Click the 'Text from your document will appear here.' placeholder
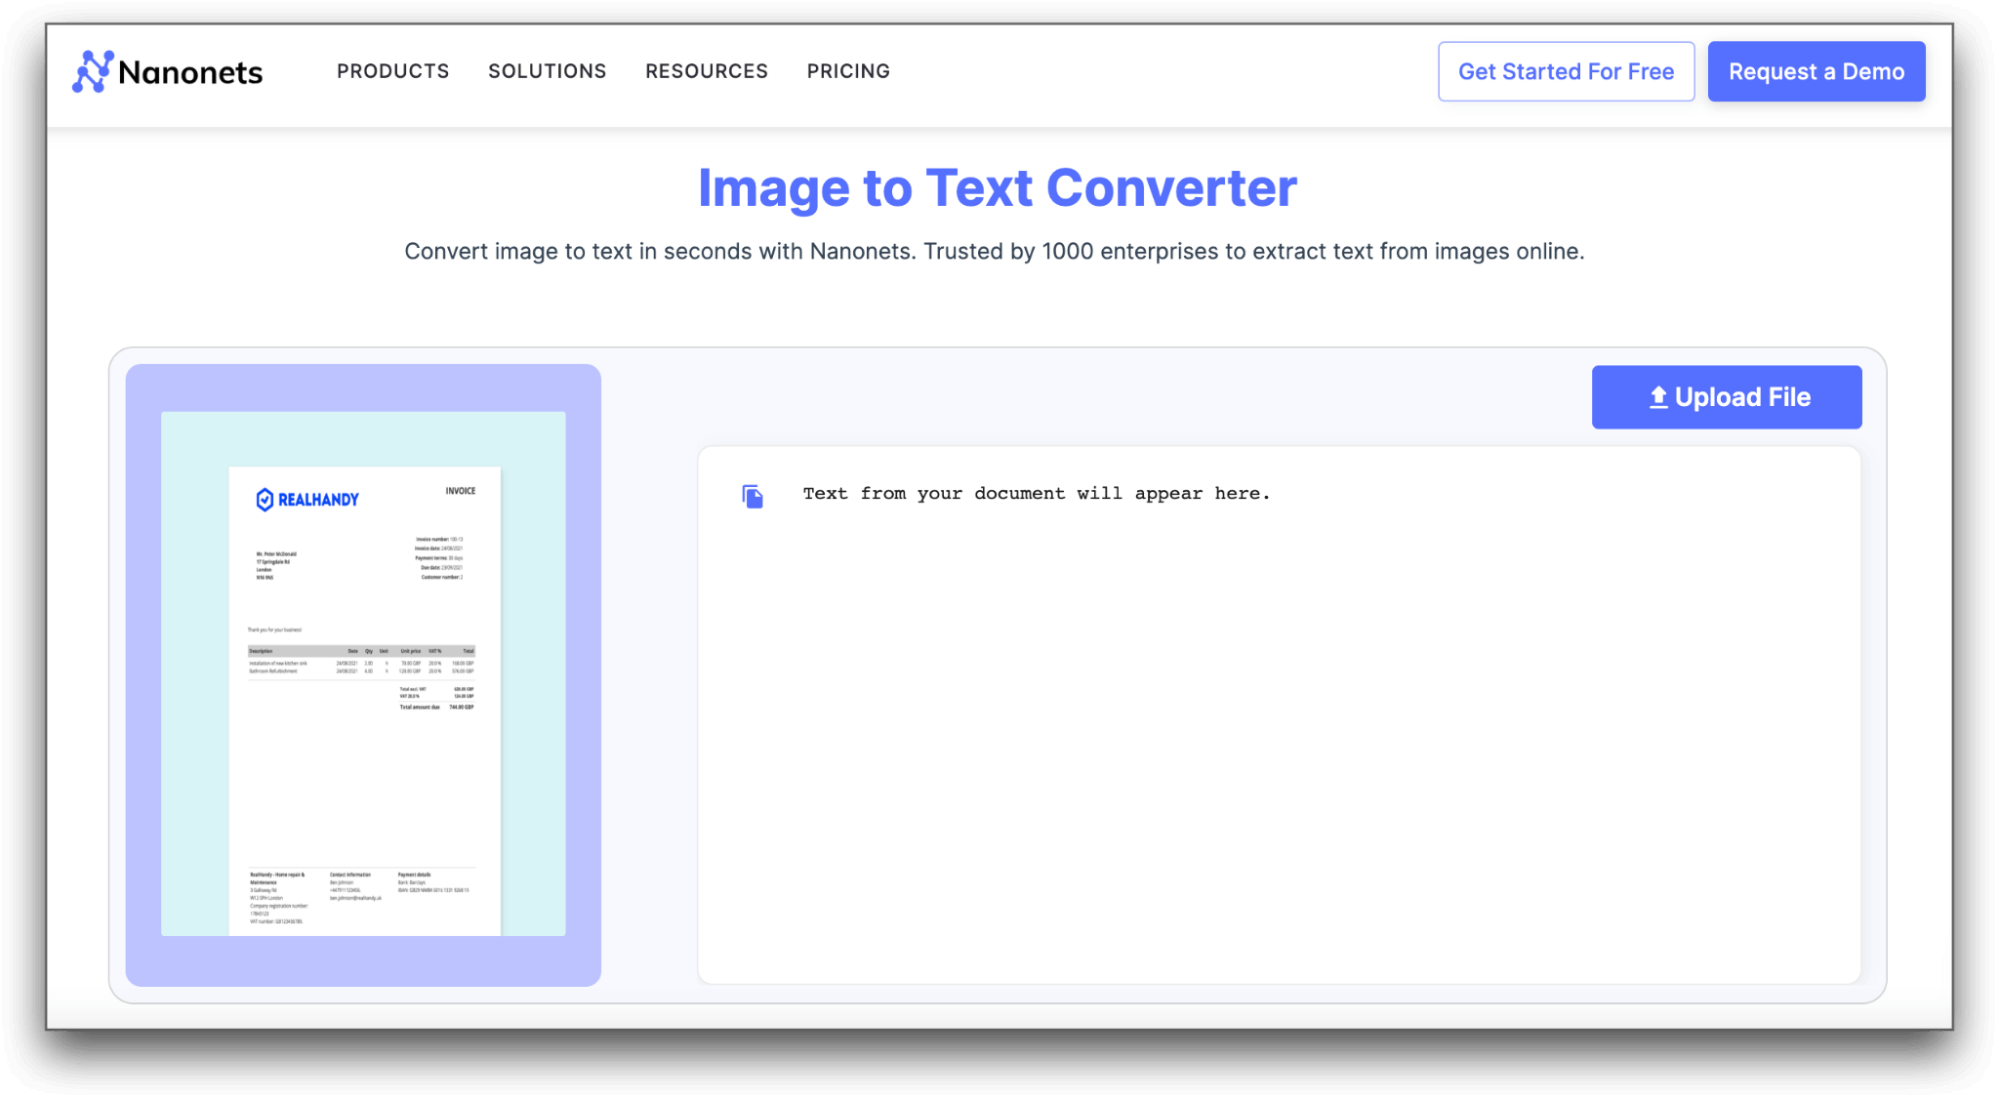This screenshot has width=1999, height=1099. (1036, 493)
